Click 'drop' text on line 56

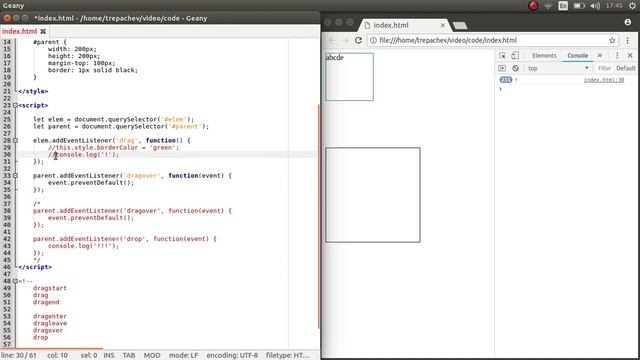point(40,338)
